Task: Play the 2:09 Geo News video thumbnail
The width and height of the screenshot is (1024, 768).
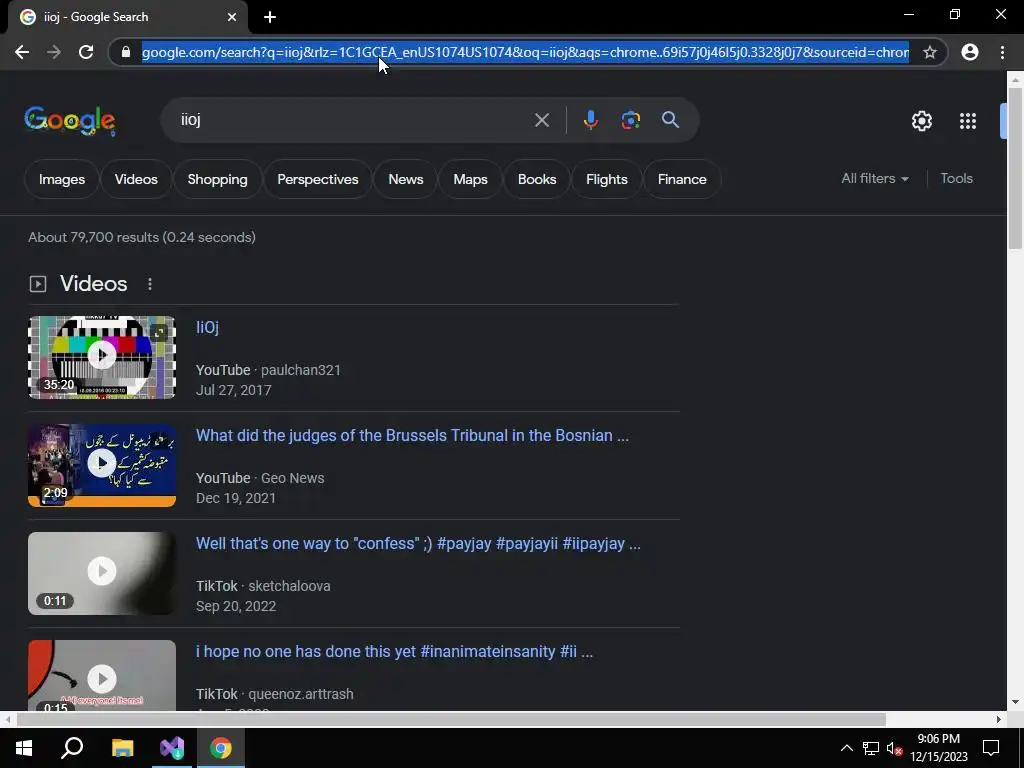Action: click(x=102, y=465)
